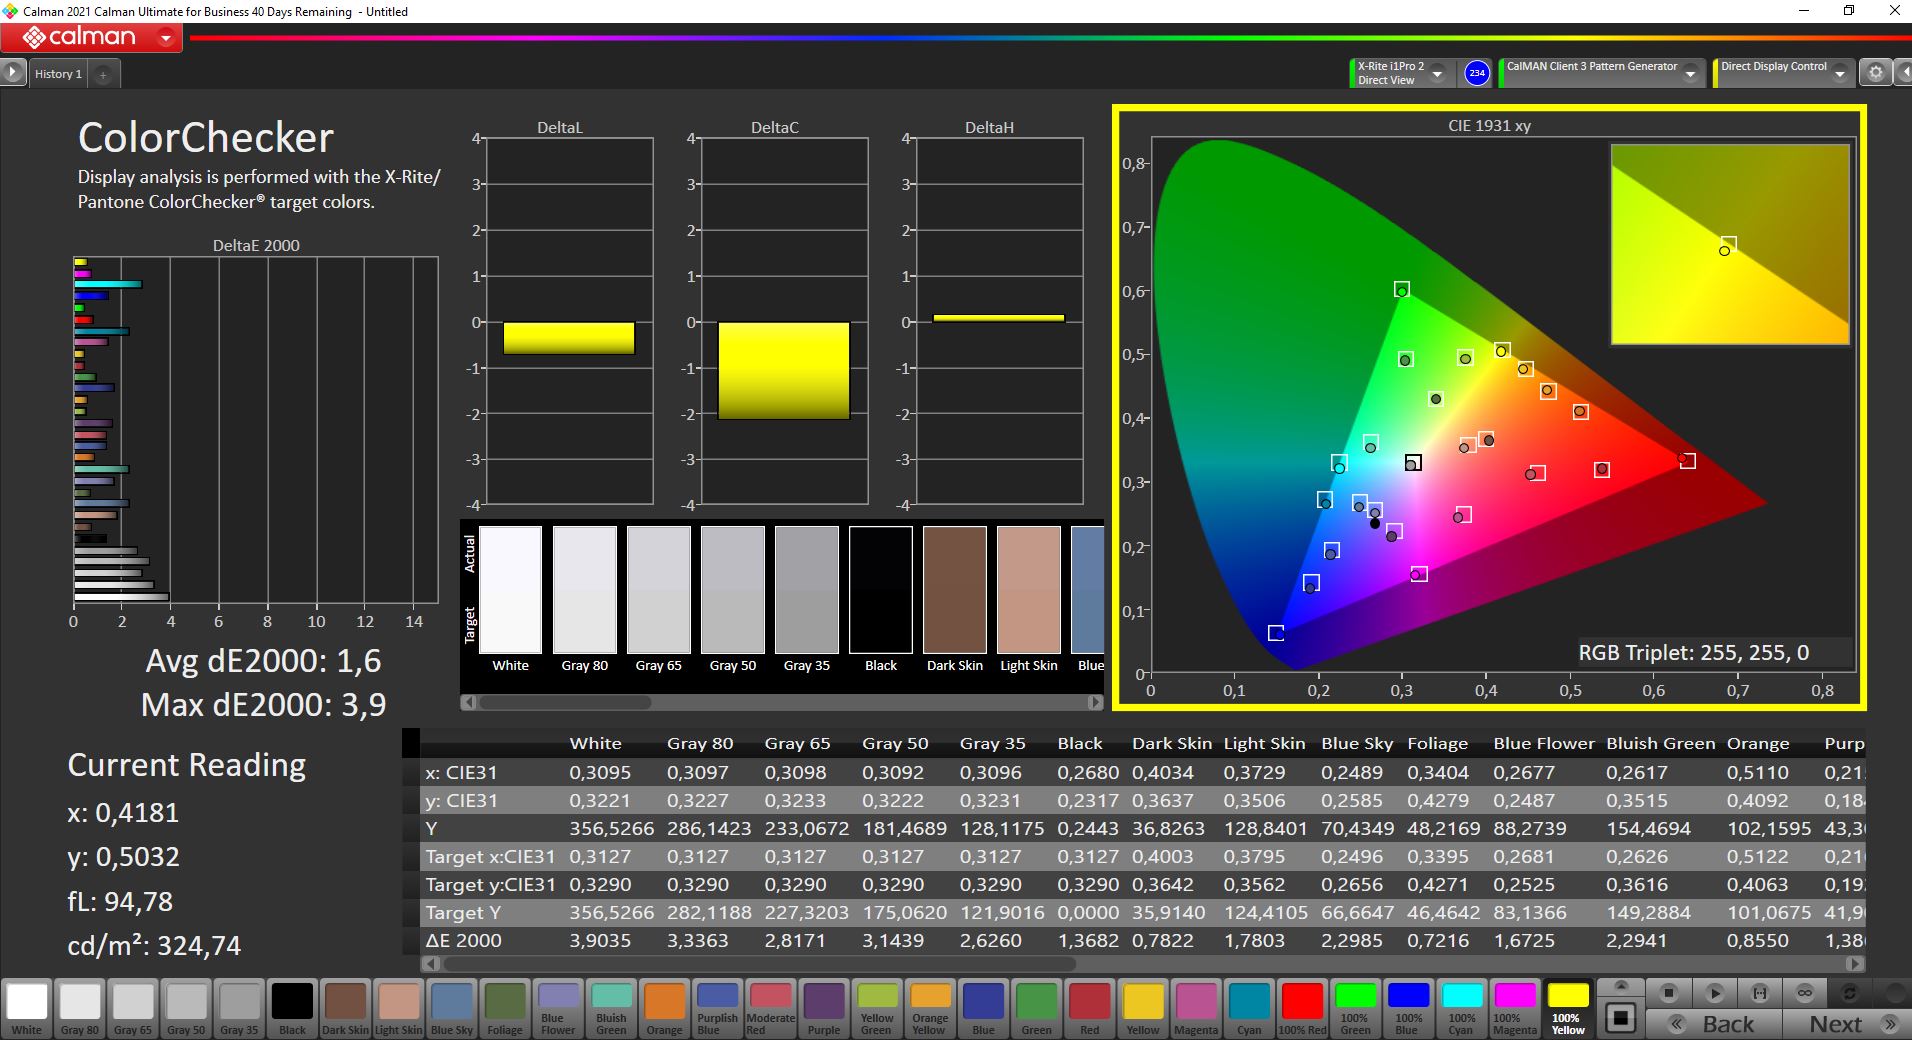
Task: Click the single reading bracket icon
Action: point(1760,993)
